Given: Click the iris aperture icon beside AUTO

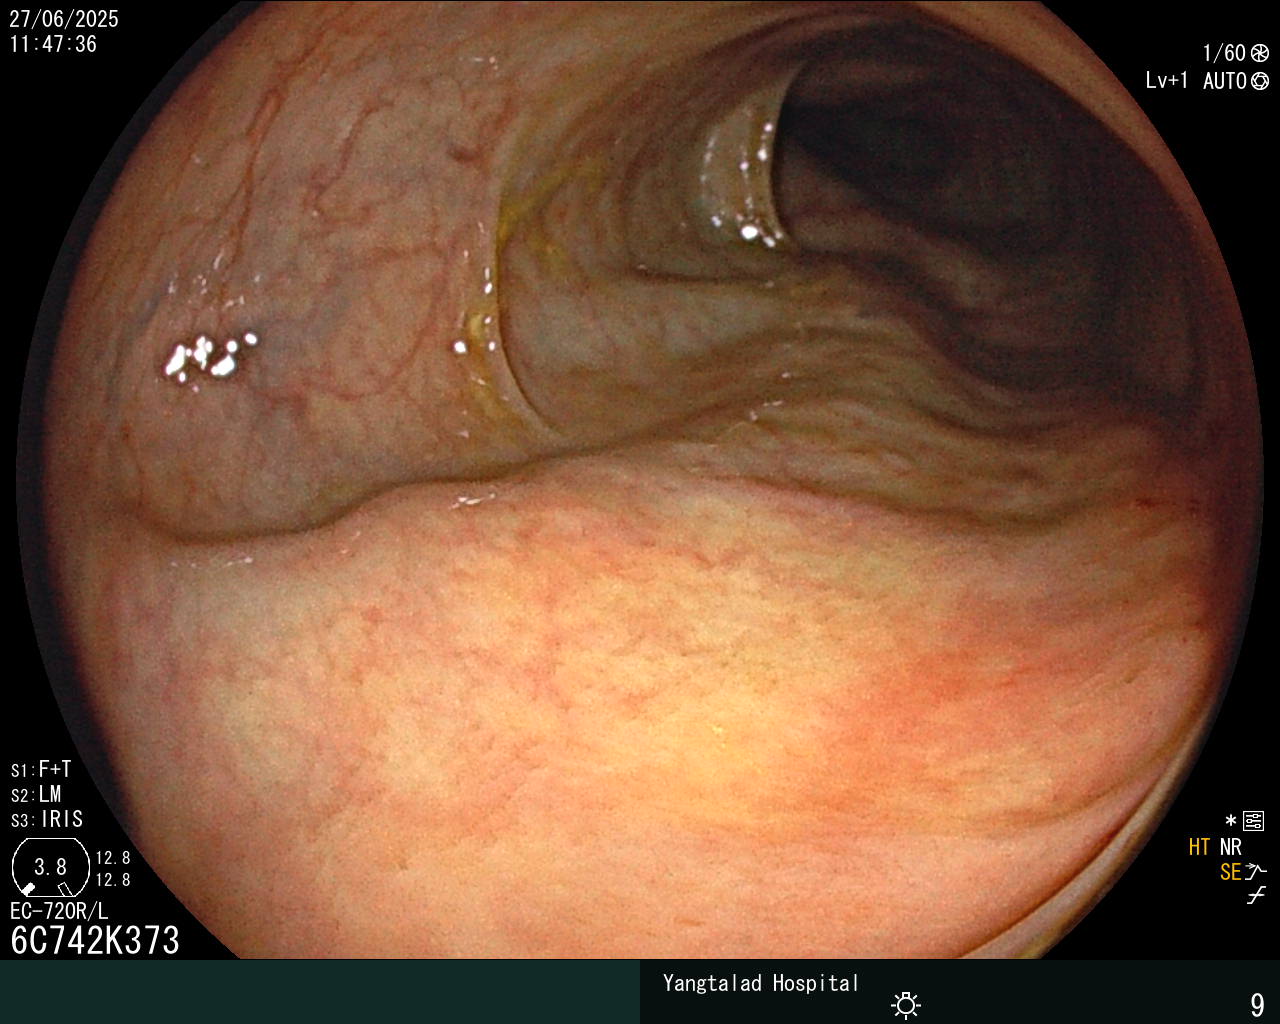Looking at the screenshot, I should click(x=1260, y=81).
